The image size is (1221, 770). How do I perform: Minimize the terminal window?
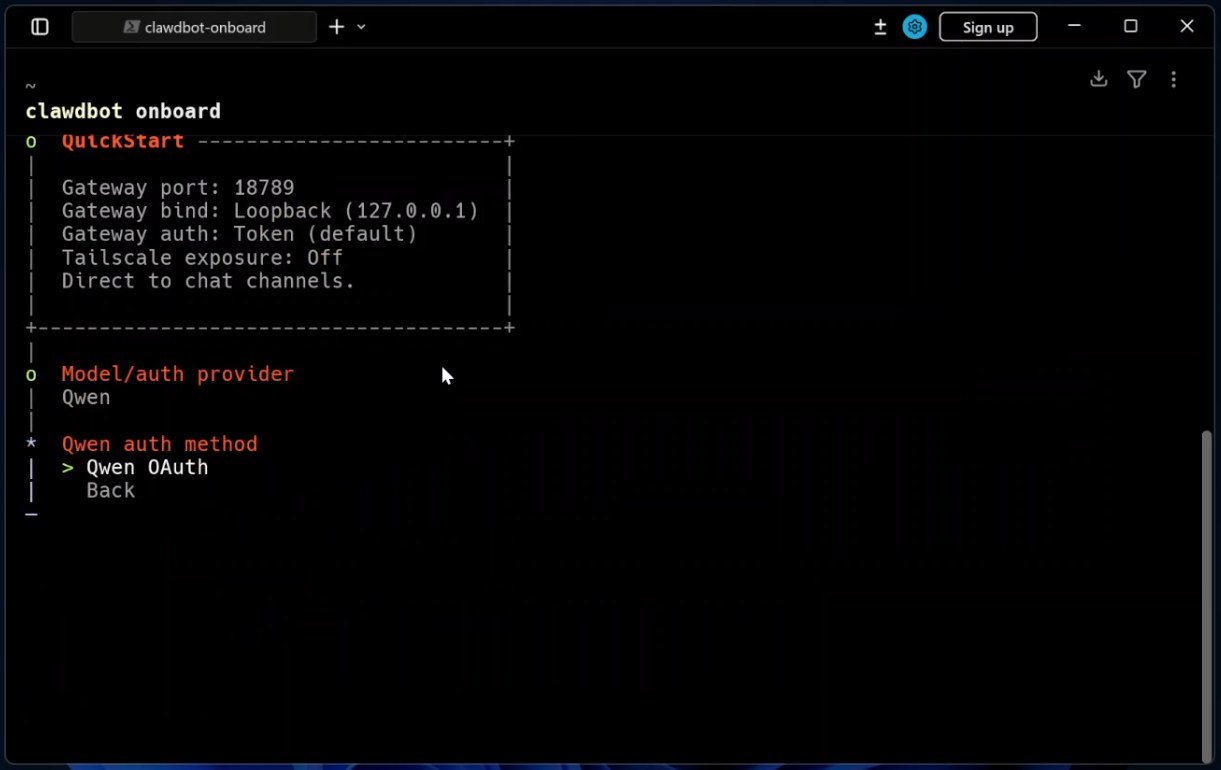point(1074,27)
